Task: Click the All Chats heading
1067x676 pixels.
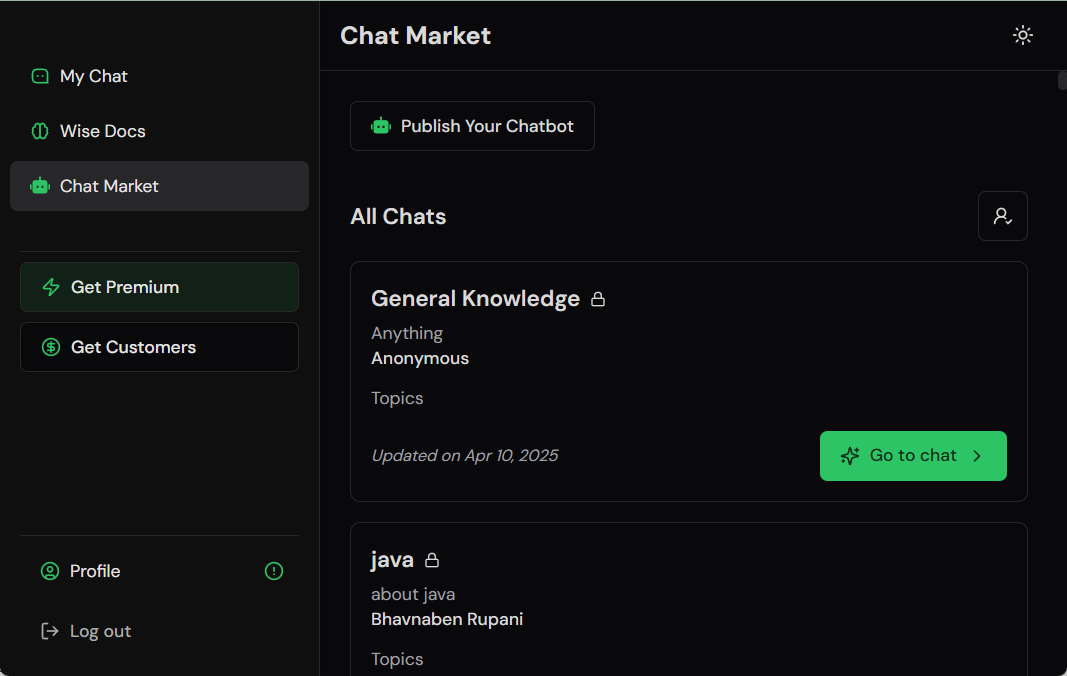Action: [x=398, y=216]
